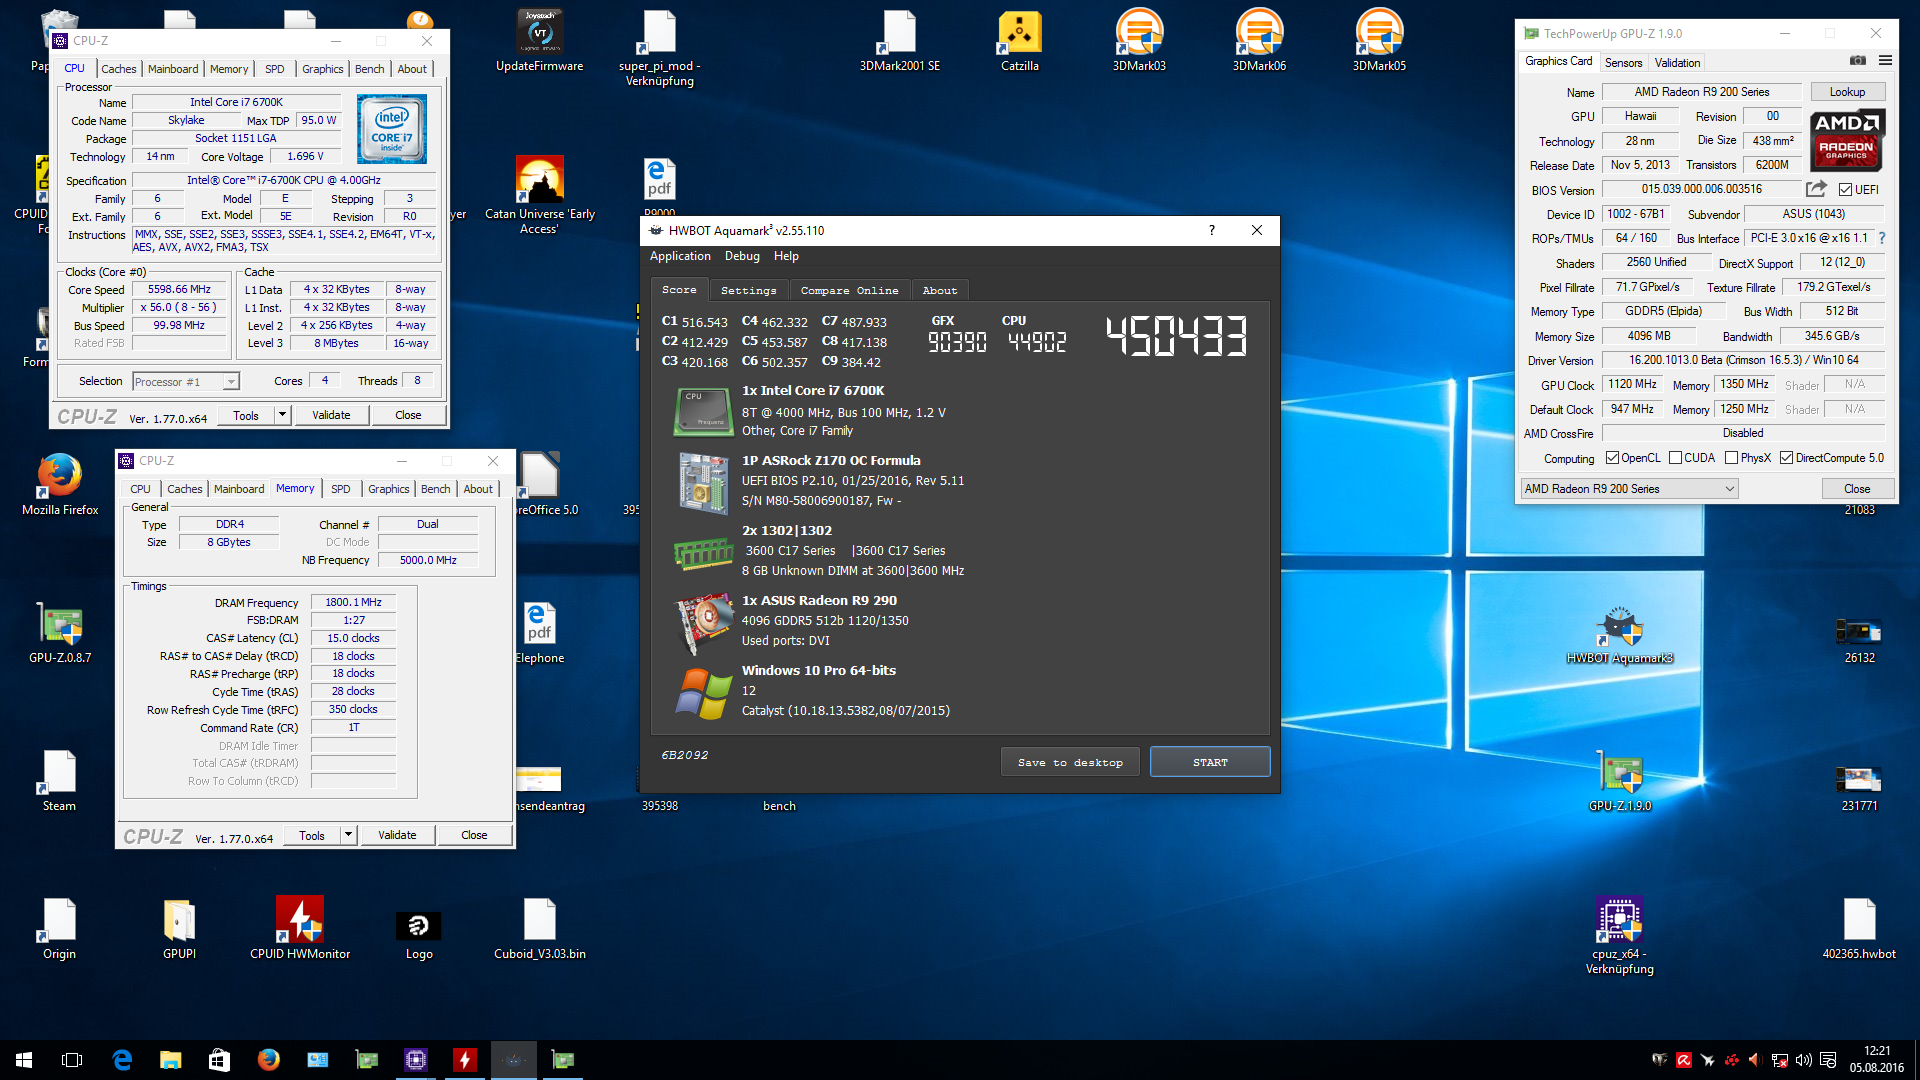Launch the 3DMark03 desktop shortcut
Image resolution: width=1920 pixels, height=1080 pixels.
pos(1139,40)
